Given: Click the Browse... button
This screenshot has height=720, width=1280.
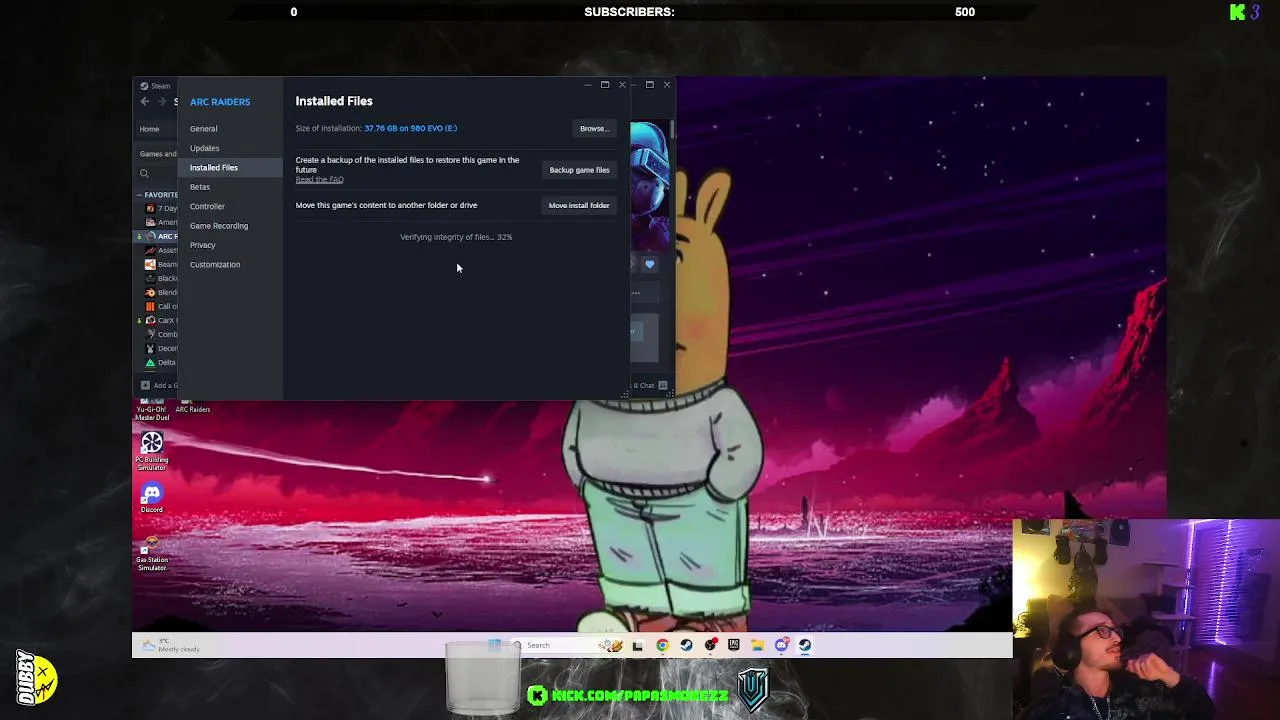Looking at the screenshot, I should pyautogui.click(x=593, y=128).
